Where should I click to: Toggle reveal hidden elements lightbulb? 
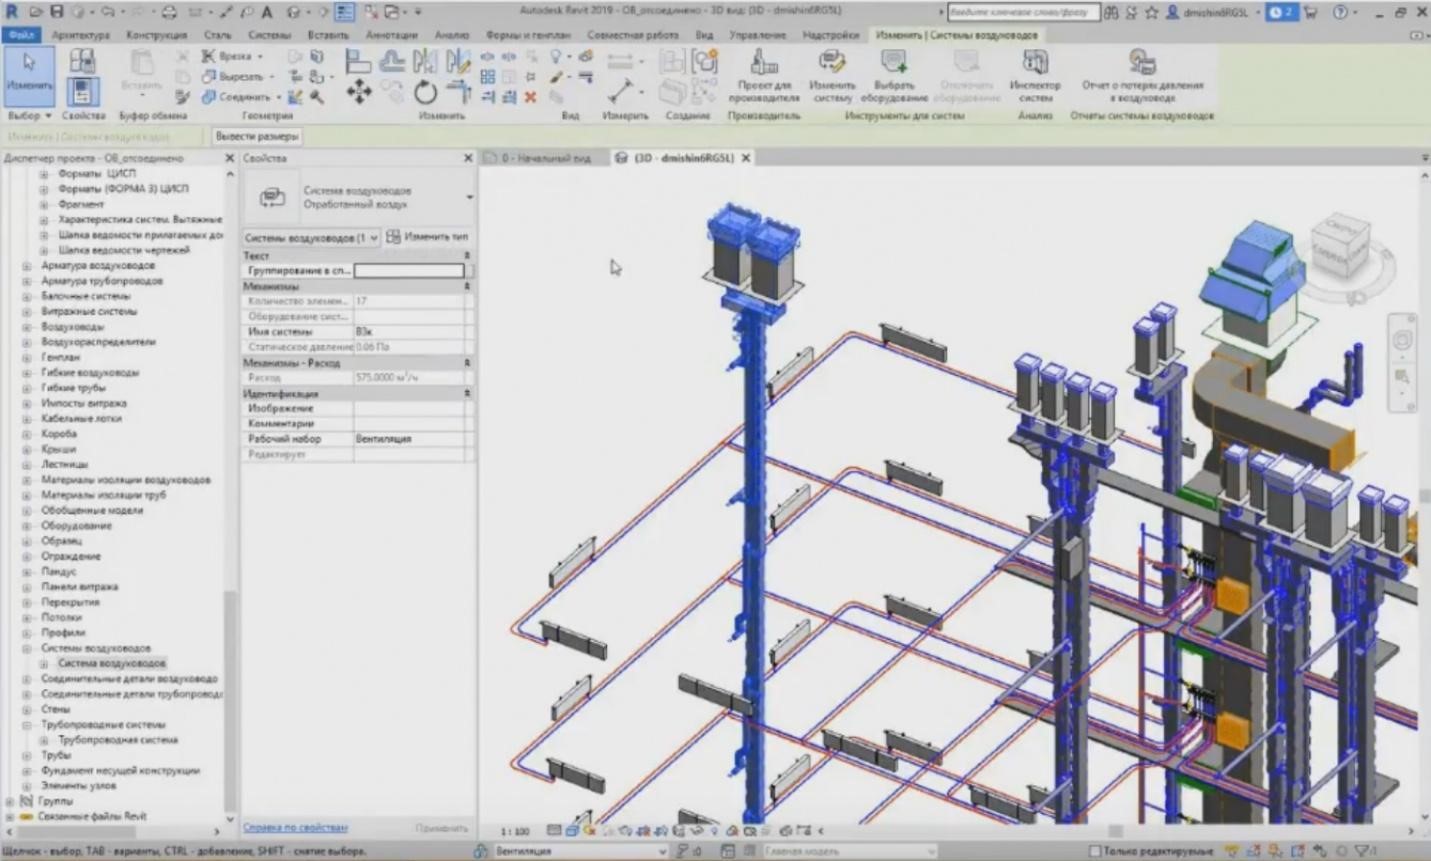point(714,830)
